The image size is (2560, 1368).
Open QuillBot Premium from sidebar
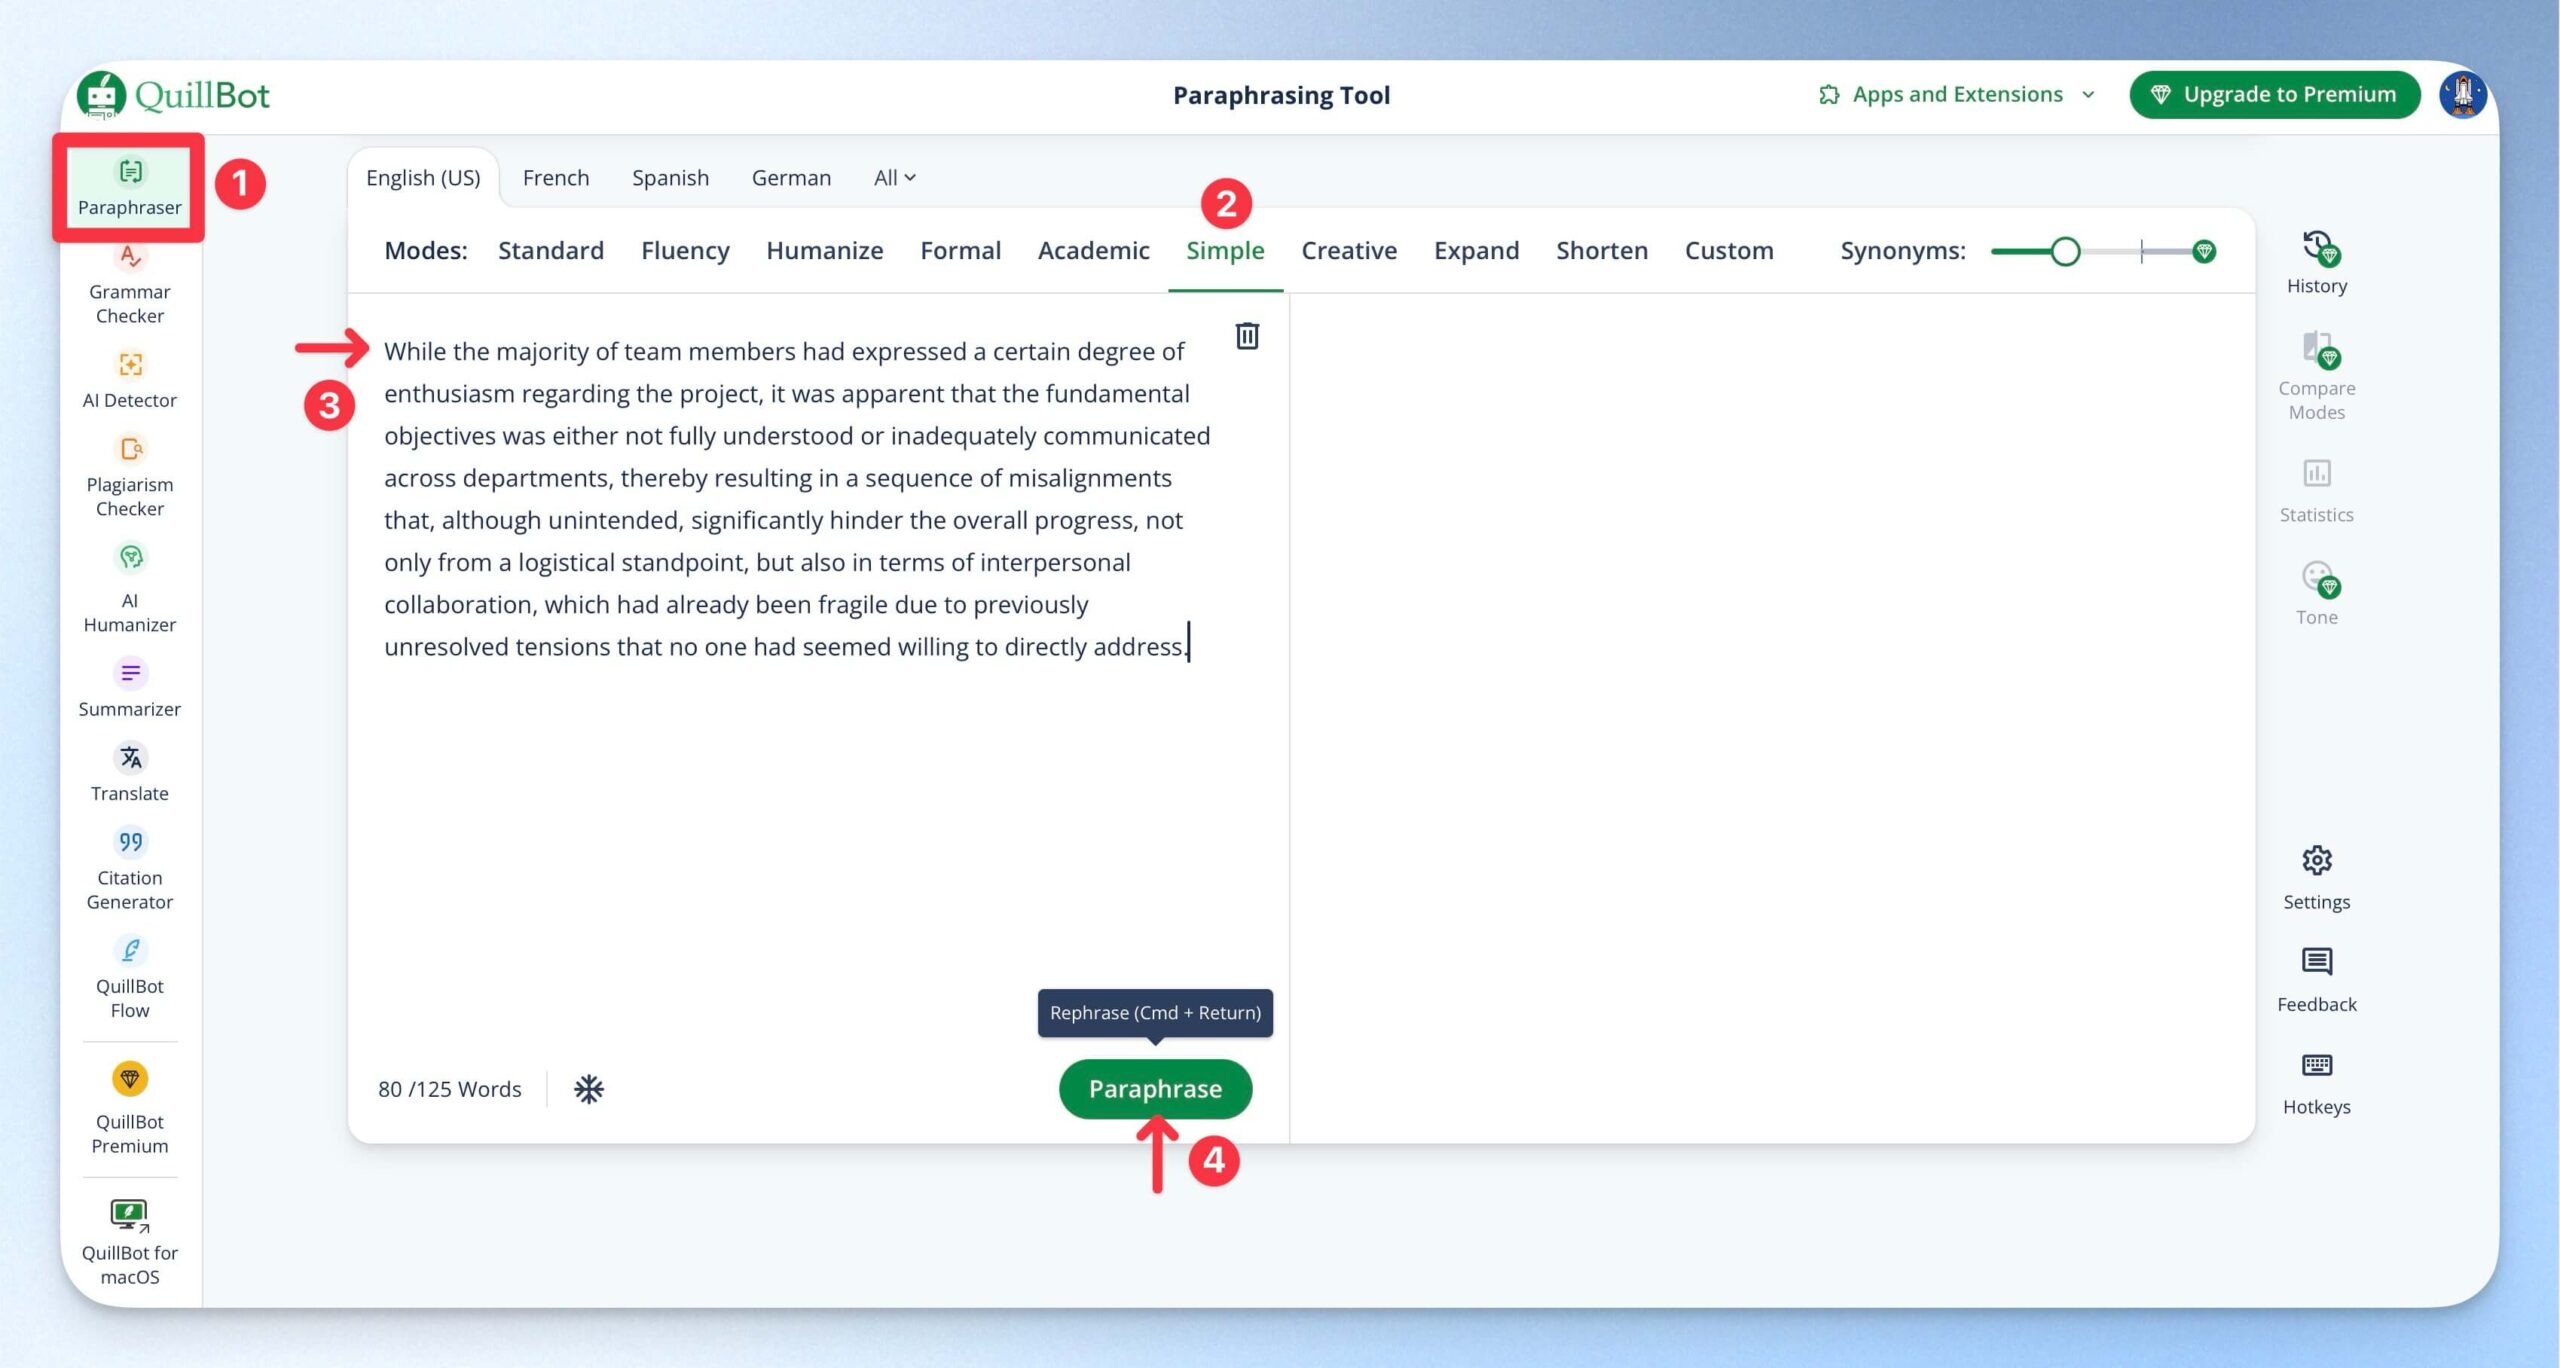[129, 1108]
